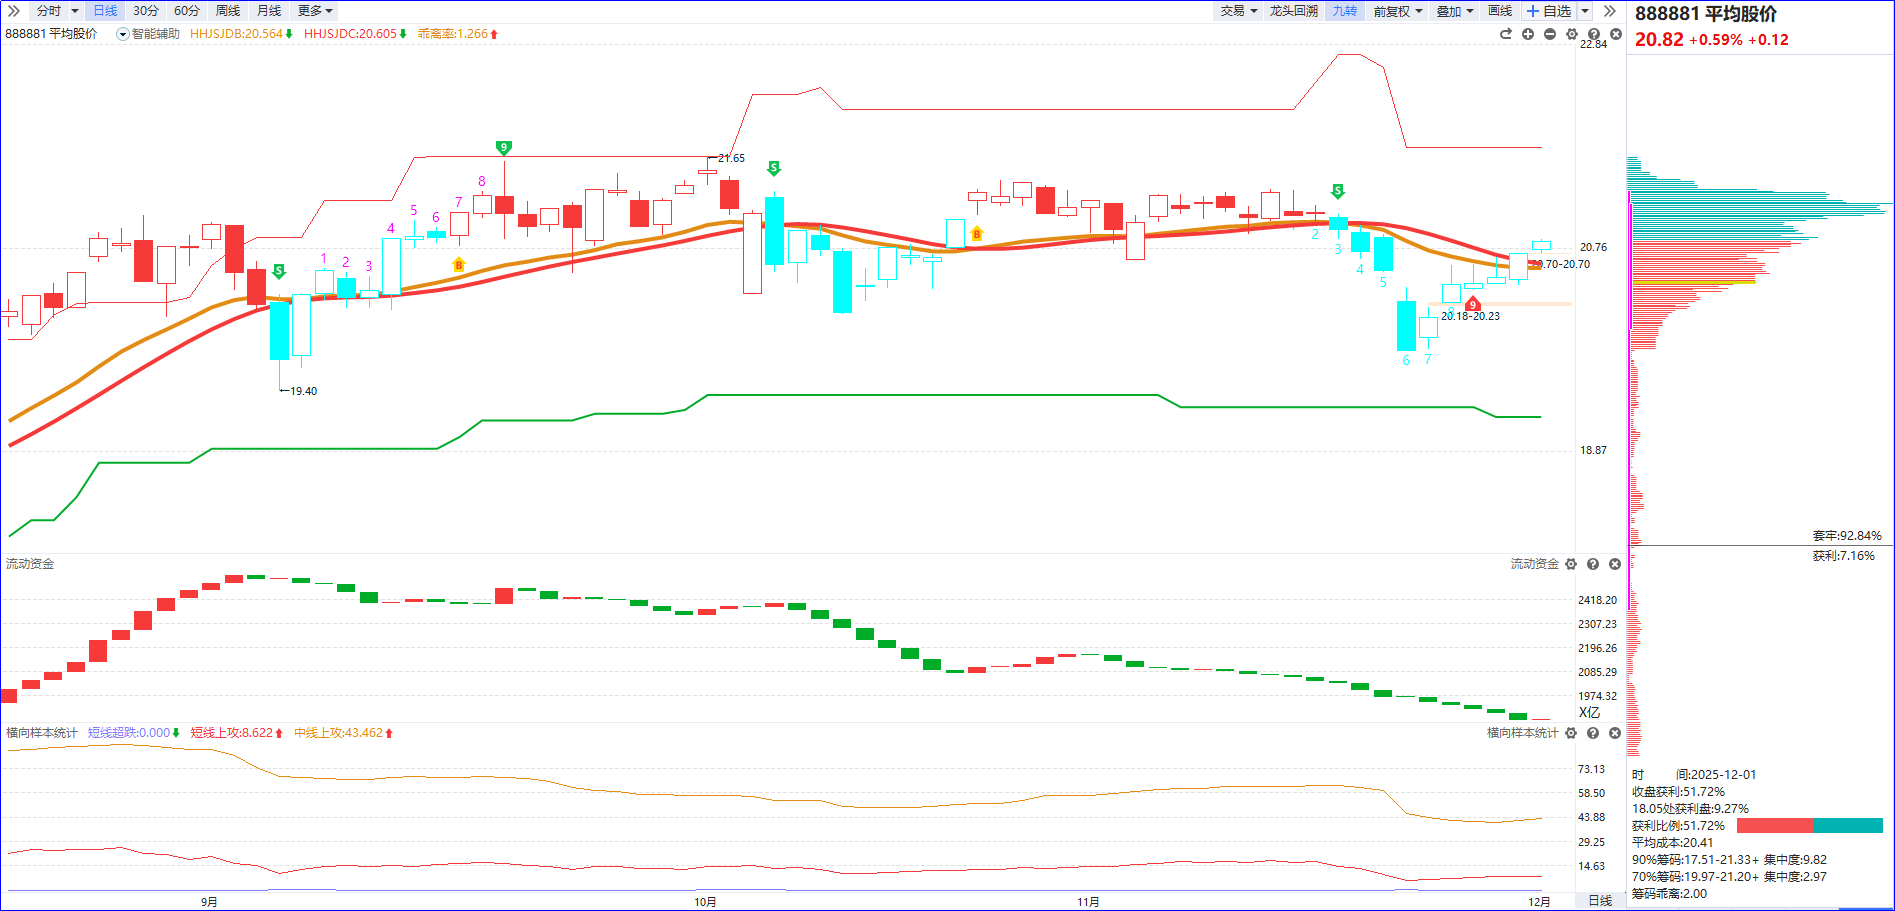The width and height of the screenshot is (1895, 911).
Task: Open help for the 流动资金 indicator
Action: coord(1593,564)
